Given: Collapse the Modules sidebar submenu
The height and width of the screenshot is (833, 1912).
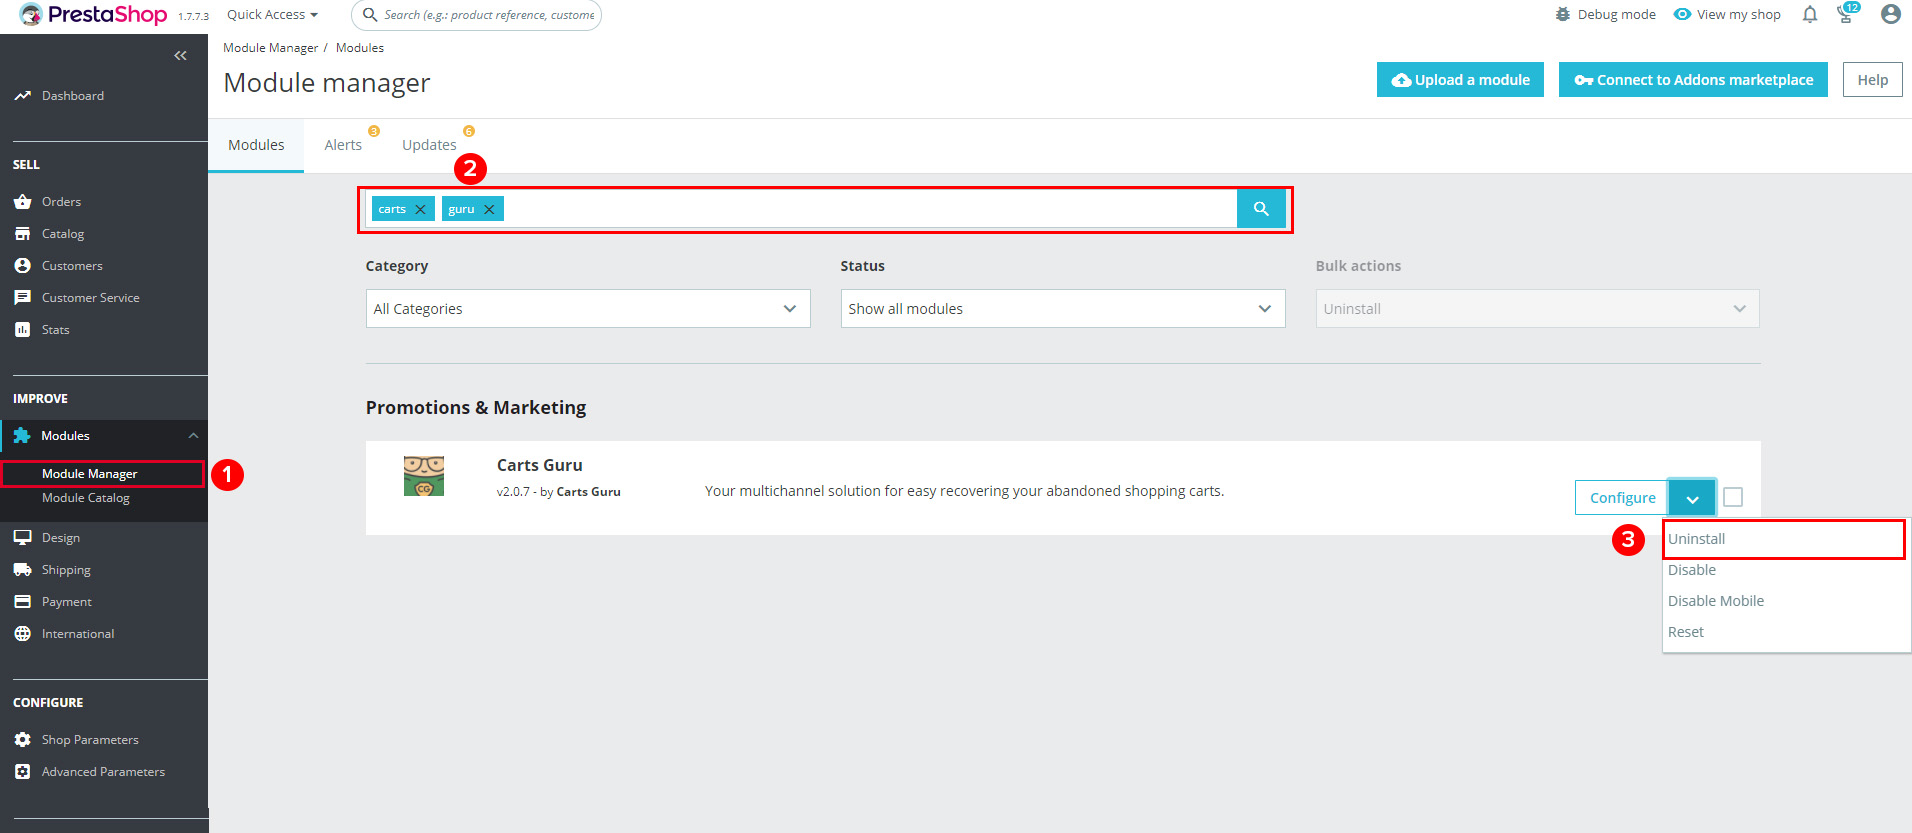Looking at the screenshot, I should point(193,436).
